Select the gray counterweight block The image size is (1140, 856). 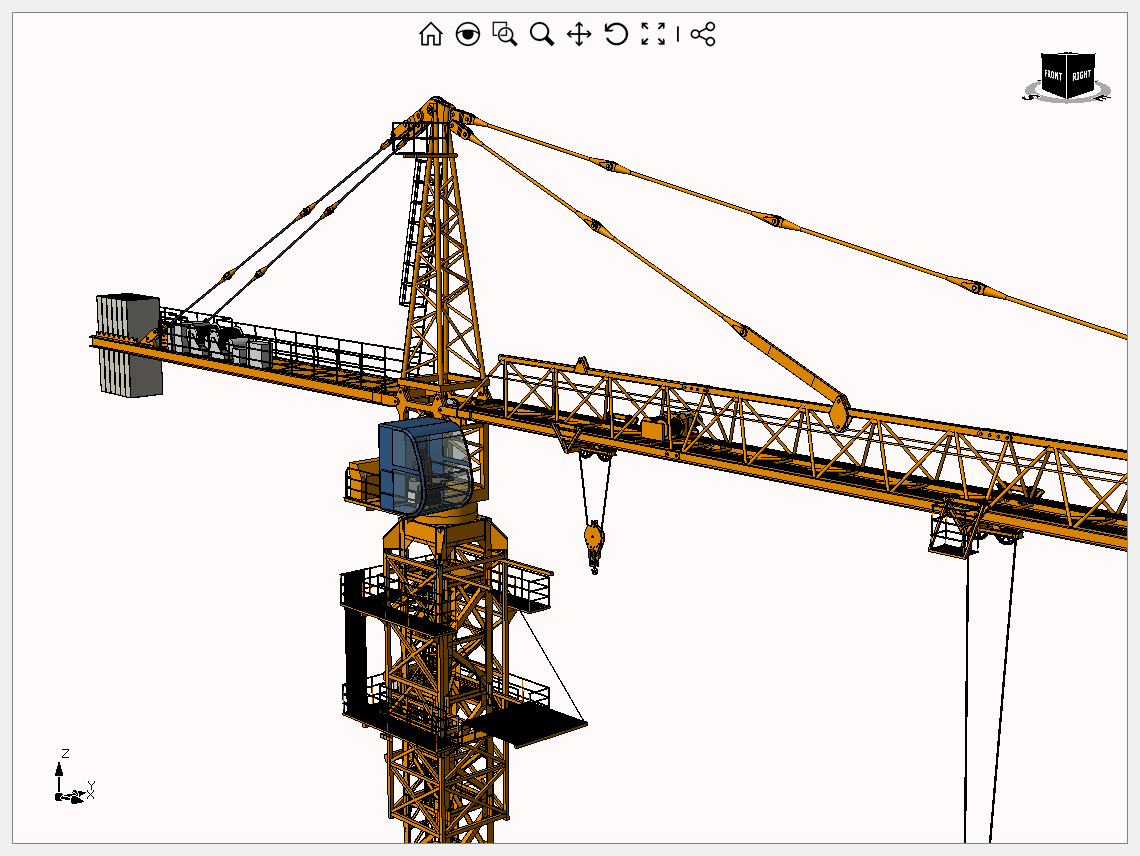129,345
